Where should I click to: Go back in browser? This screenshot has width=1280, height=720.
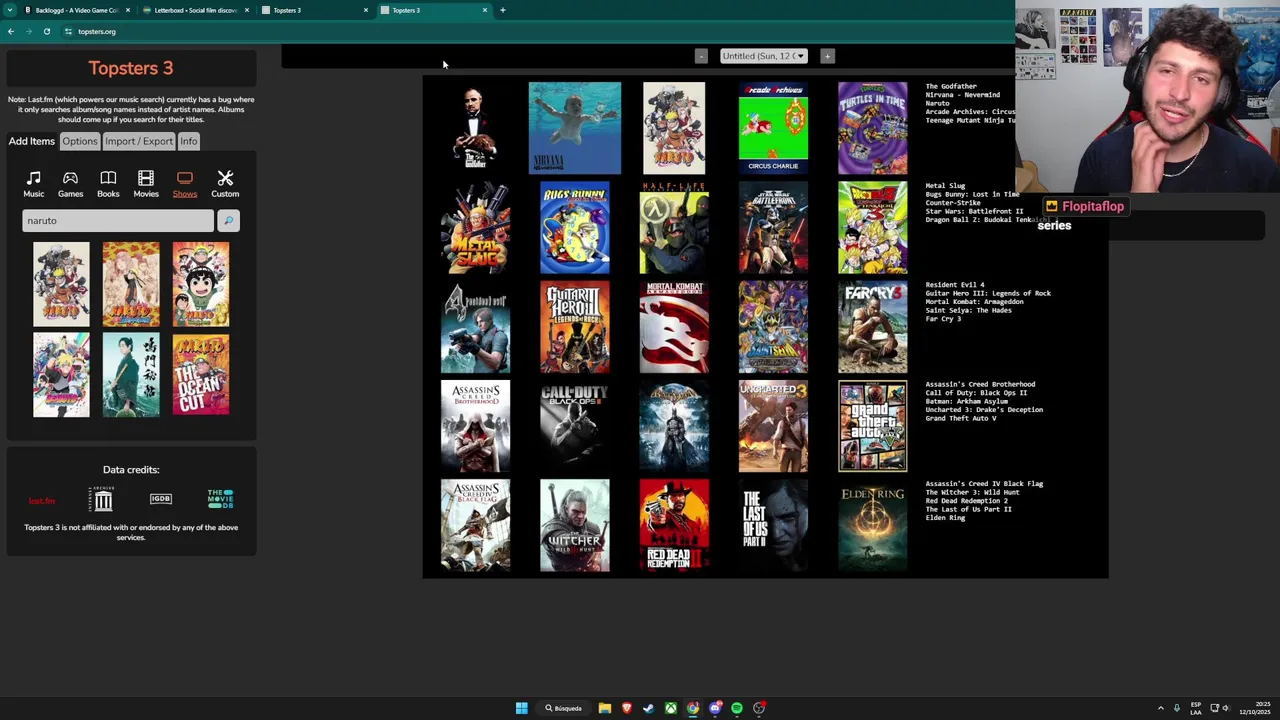(10, 31)
